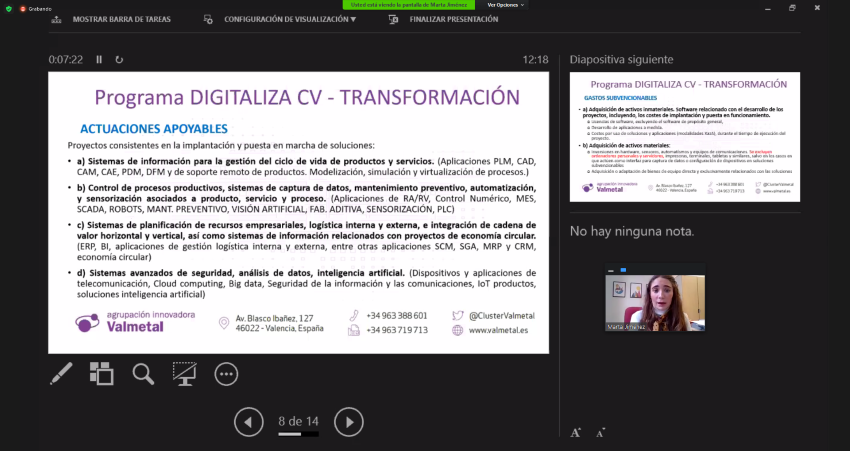850x451 pixels.
Task: Click the Grabando recording indicator
Action: pos(36,9)
